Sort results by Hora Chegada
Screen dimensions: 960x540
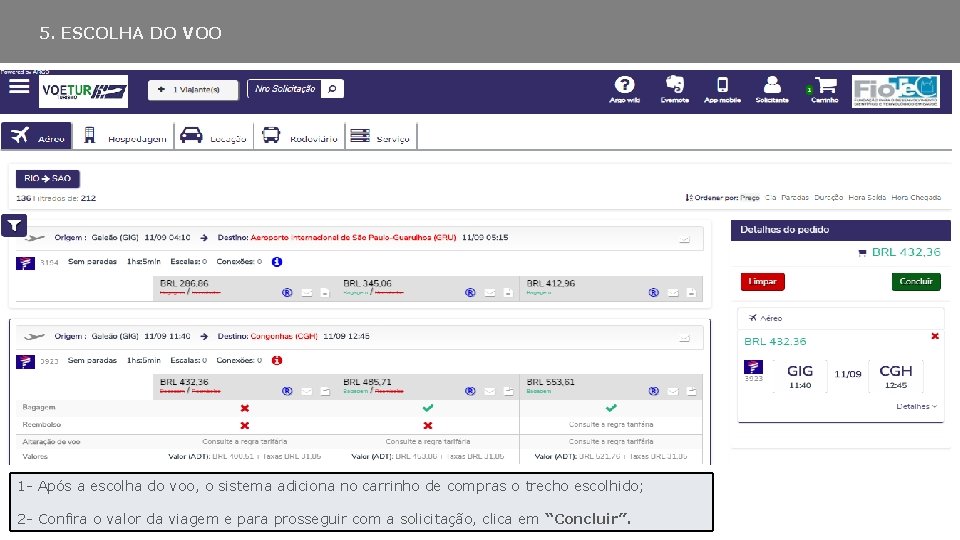coord(916,197)
